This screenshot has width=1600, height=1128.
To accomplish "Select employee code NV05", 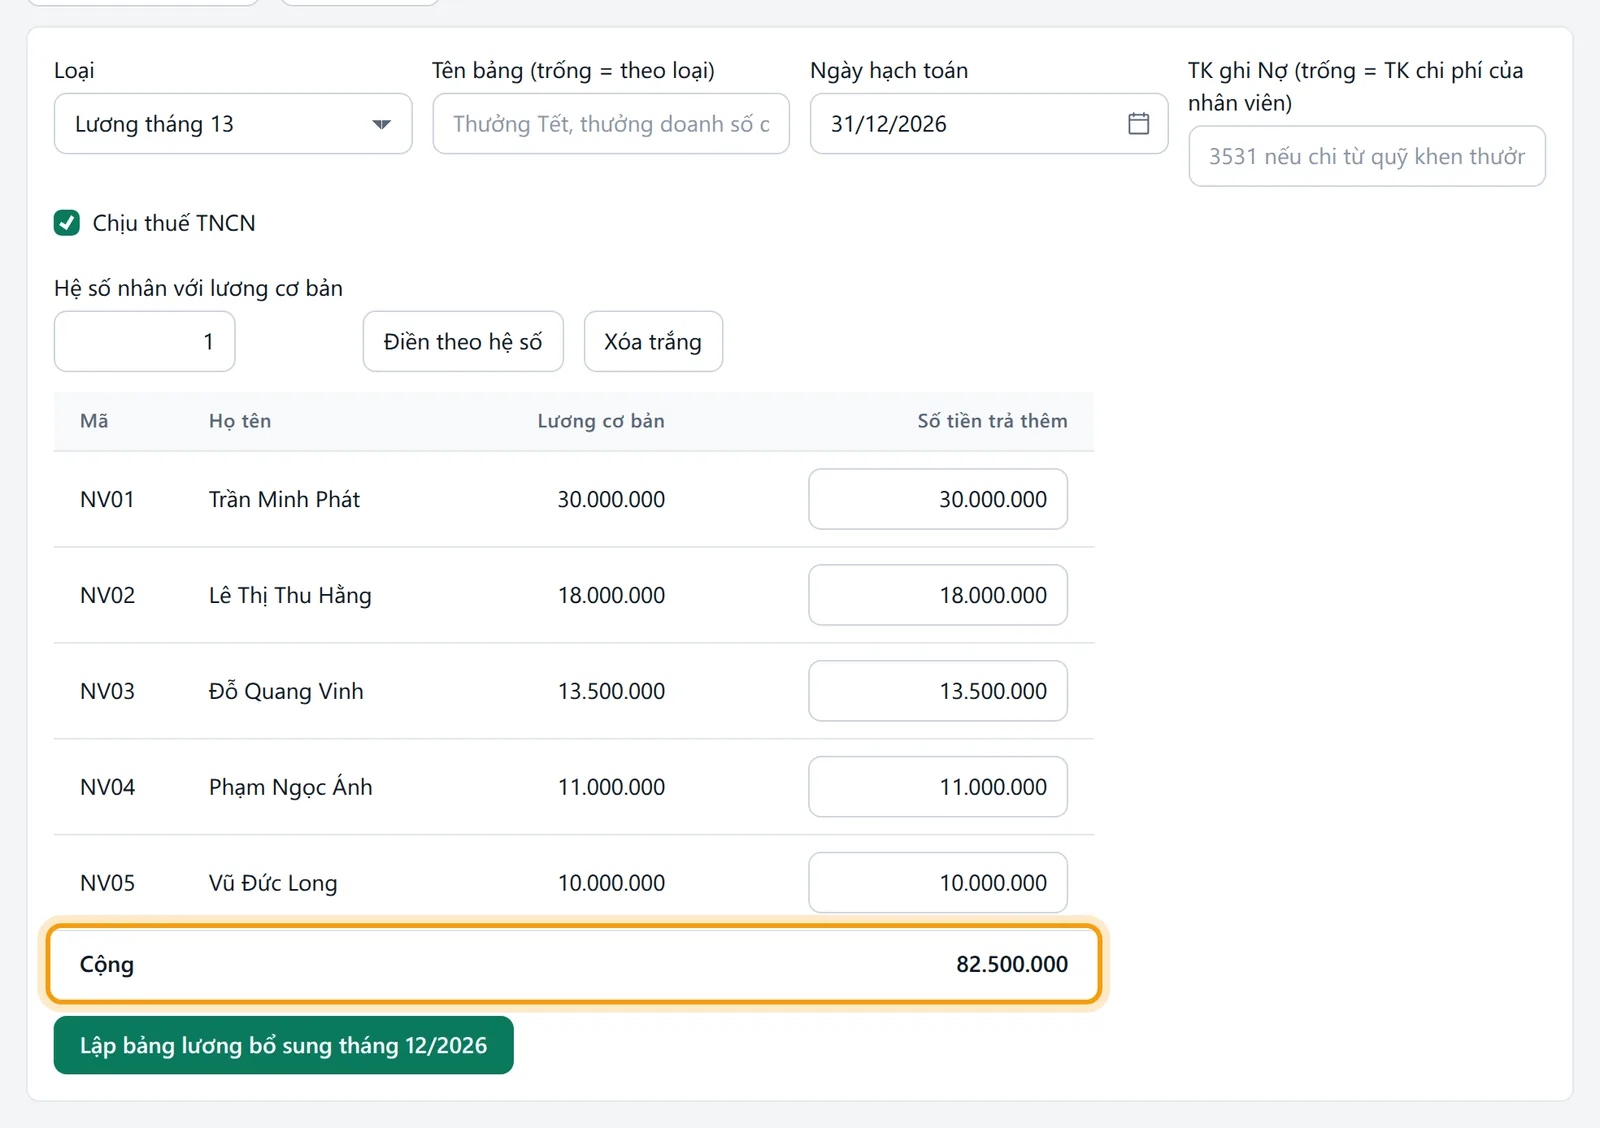I will 107,883.
